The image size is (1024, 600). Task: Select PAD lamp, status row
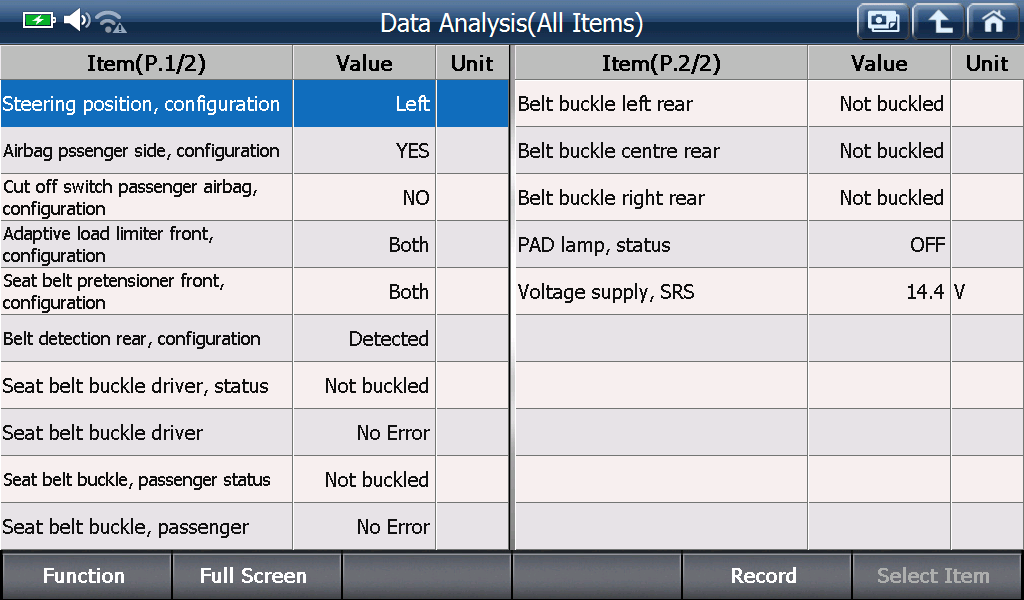coord(769,244)
